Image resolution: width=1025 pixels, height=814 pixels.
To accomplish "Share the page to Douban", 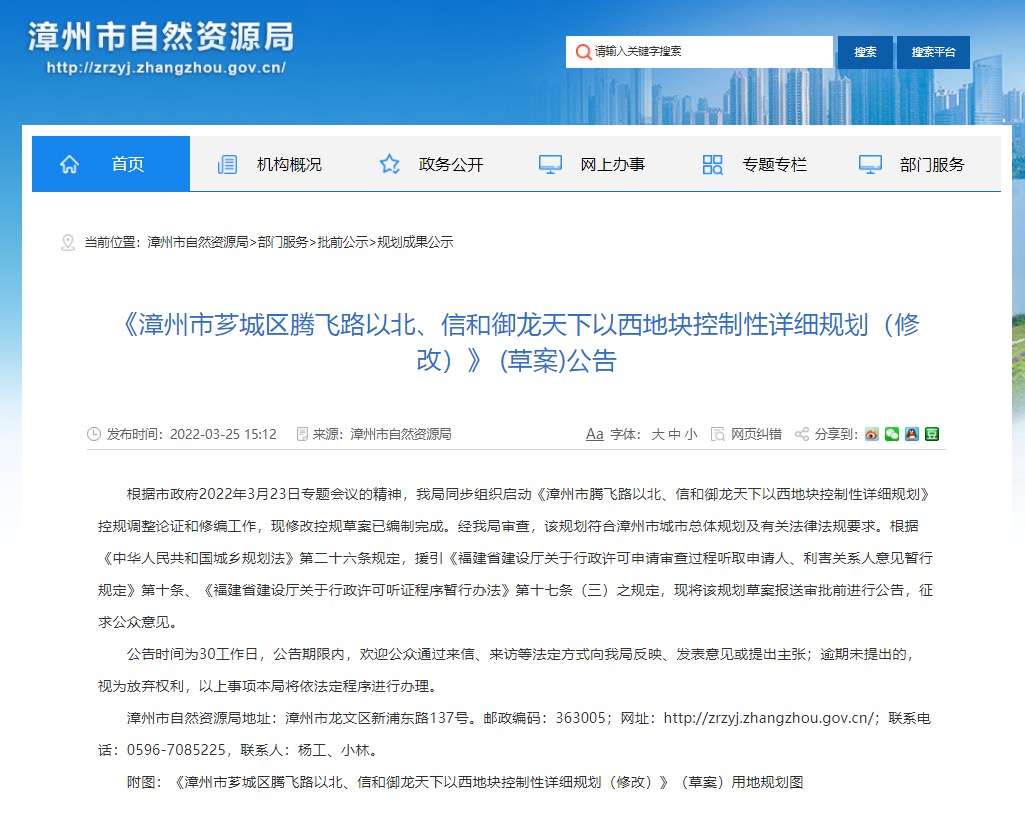I will point(931,433).
